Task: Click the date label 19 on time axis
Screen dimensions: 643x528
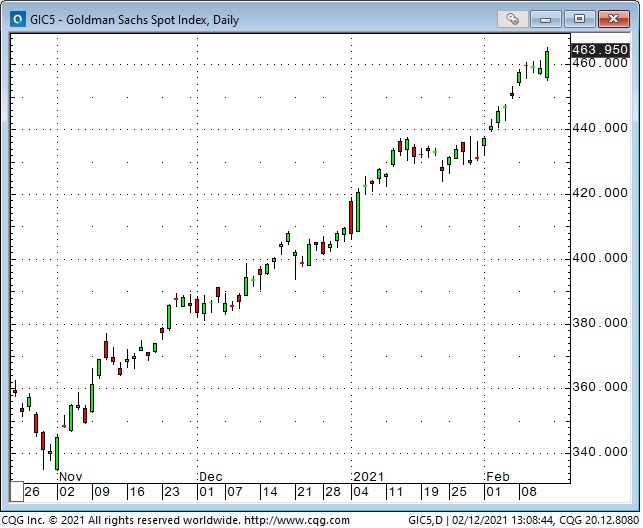Action: pos(431,492)
